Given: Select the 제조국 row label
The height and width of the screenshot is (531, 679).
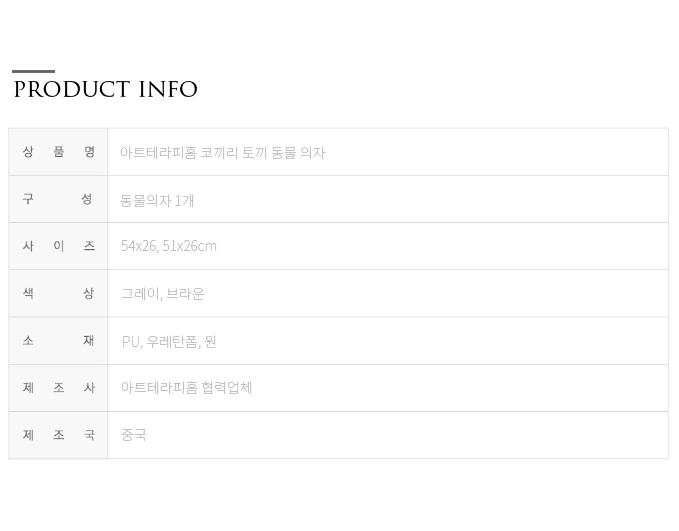Looking at the screenshot, I should click(58, 434).
